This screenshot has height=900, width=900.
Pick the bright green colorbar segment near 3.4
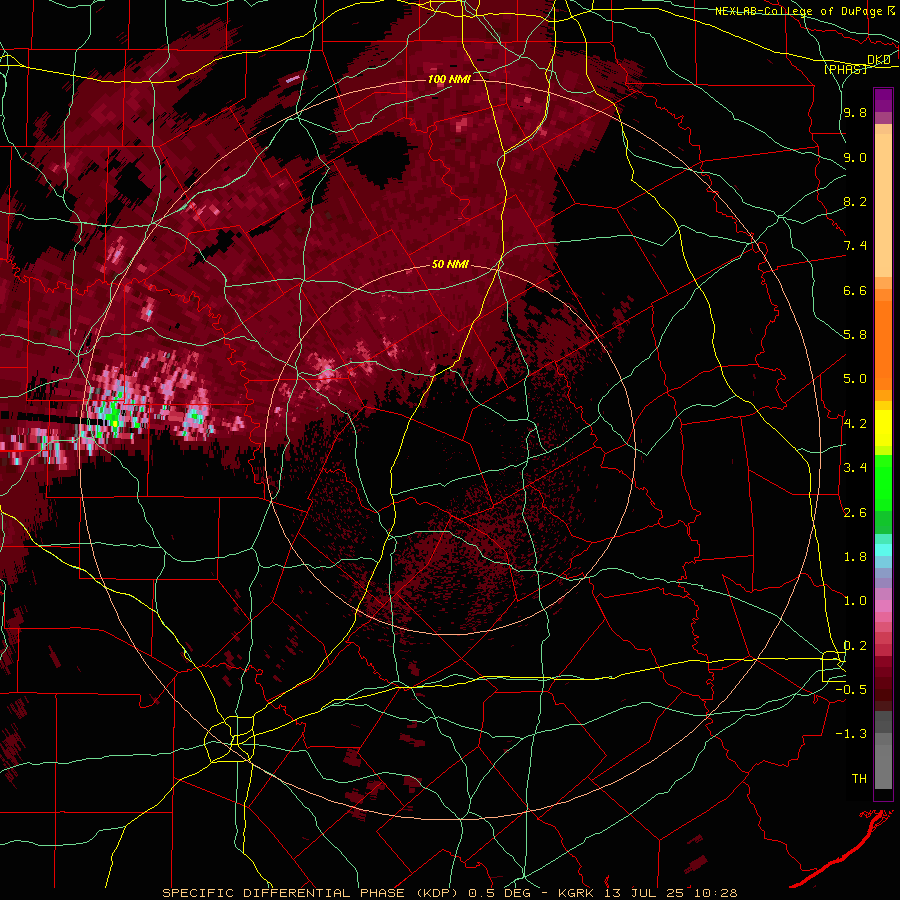click(x=883, y=482)
